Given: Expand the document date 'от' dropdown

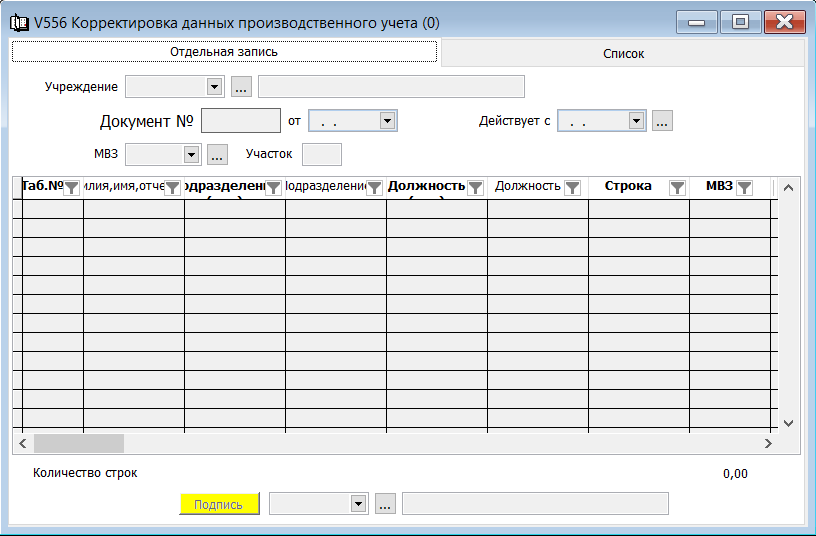Looking at the screenshot, I should [387, 121].
